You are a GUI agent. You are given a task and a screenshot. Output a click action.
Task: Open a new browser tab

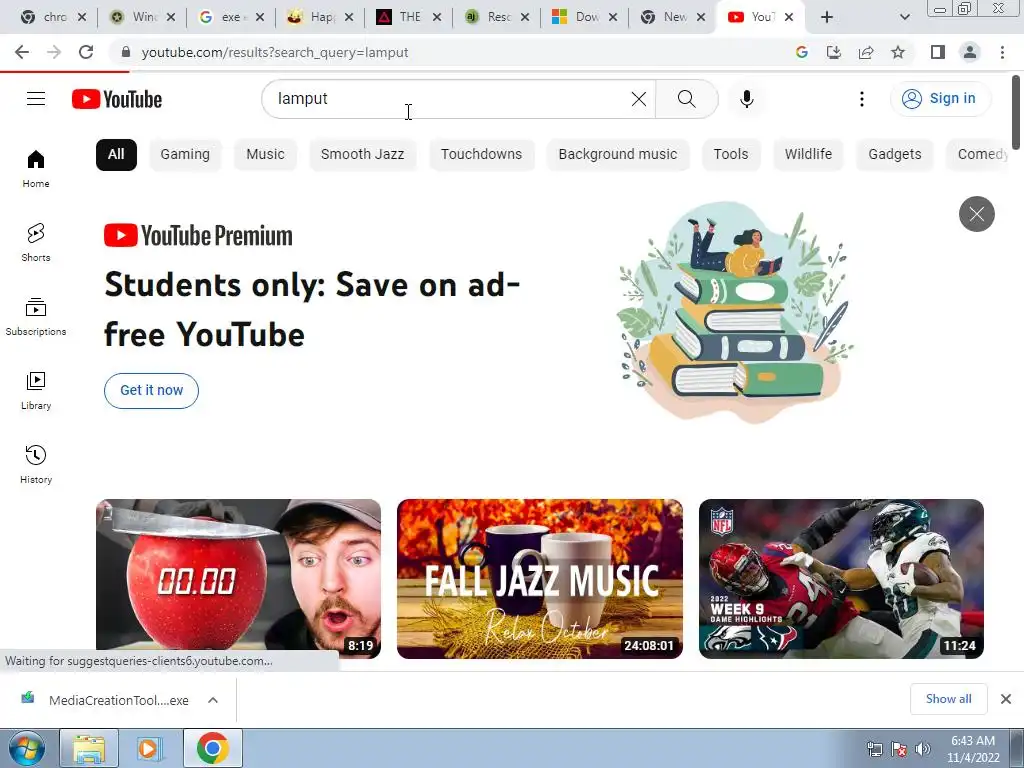pyautogui.click(x=827, y=17)
